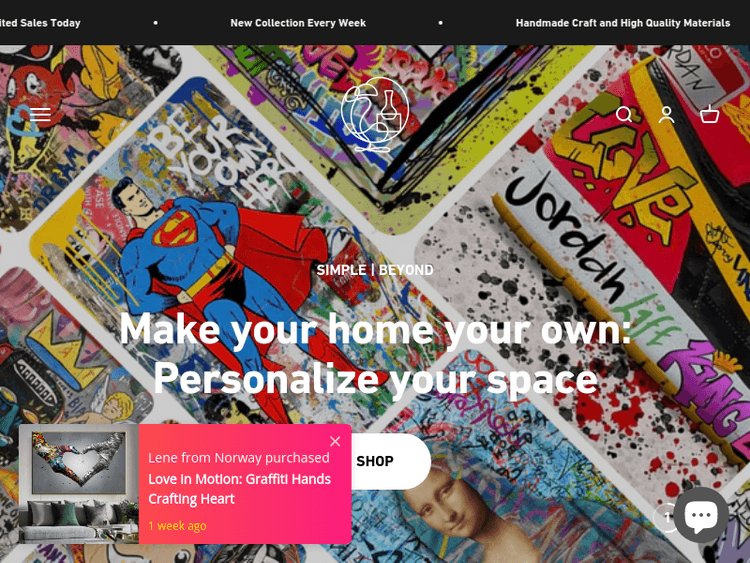750x563 pixels.
Task: Click 'Personalize your space' headline line
Action: (x=375, y=379)
